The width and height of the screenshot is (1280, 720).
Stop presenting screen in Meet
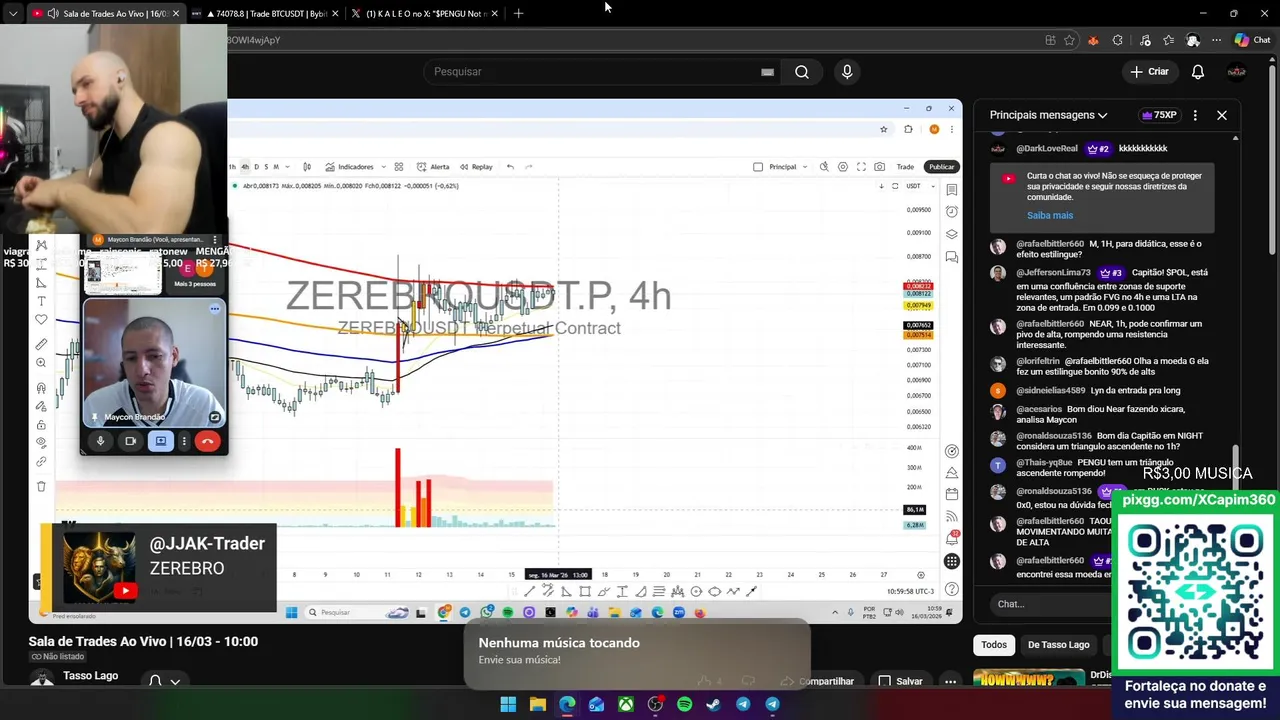click(x=161, y=441)
